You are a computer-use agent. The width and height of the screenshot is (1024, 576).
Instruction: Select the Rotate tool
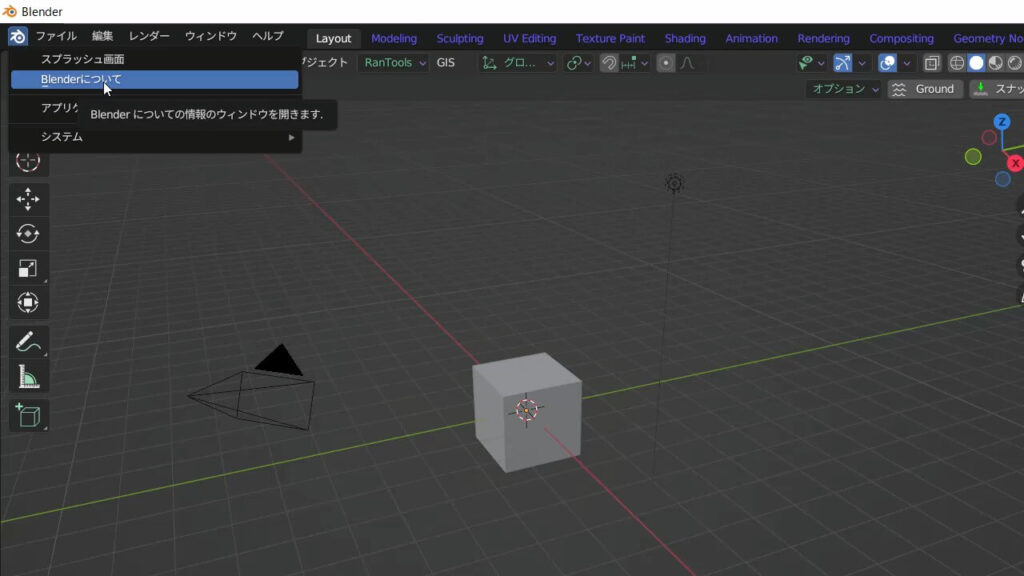click(x=27, y=234)
